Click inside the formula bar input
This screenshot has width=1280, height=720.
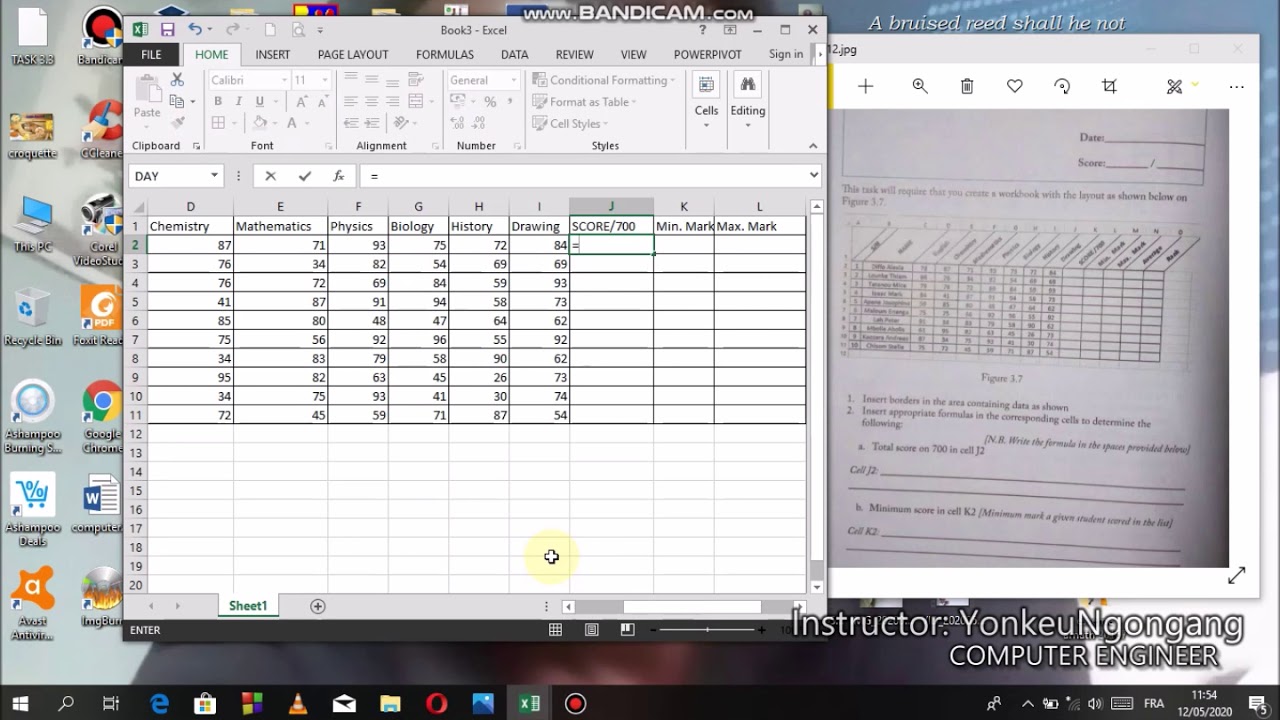[x=585, y=176]
